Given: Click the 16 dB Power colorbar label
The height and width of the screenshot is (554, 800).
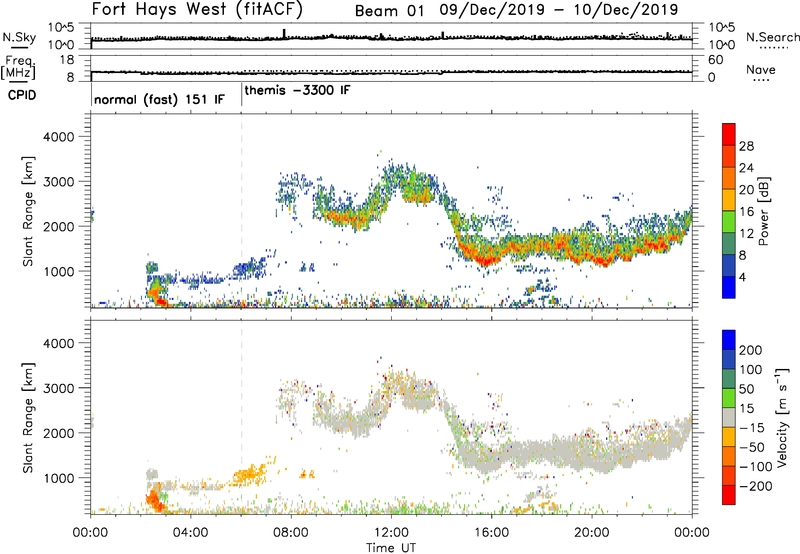Looking at the screenshot, I should point(746,212).
